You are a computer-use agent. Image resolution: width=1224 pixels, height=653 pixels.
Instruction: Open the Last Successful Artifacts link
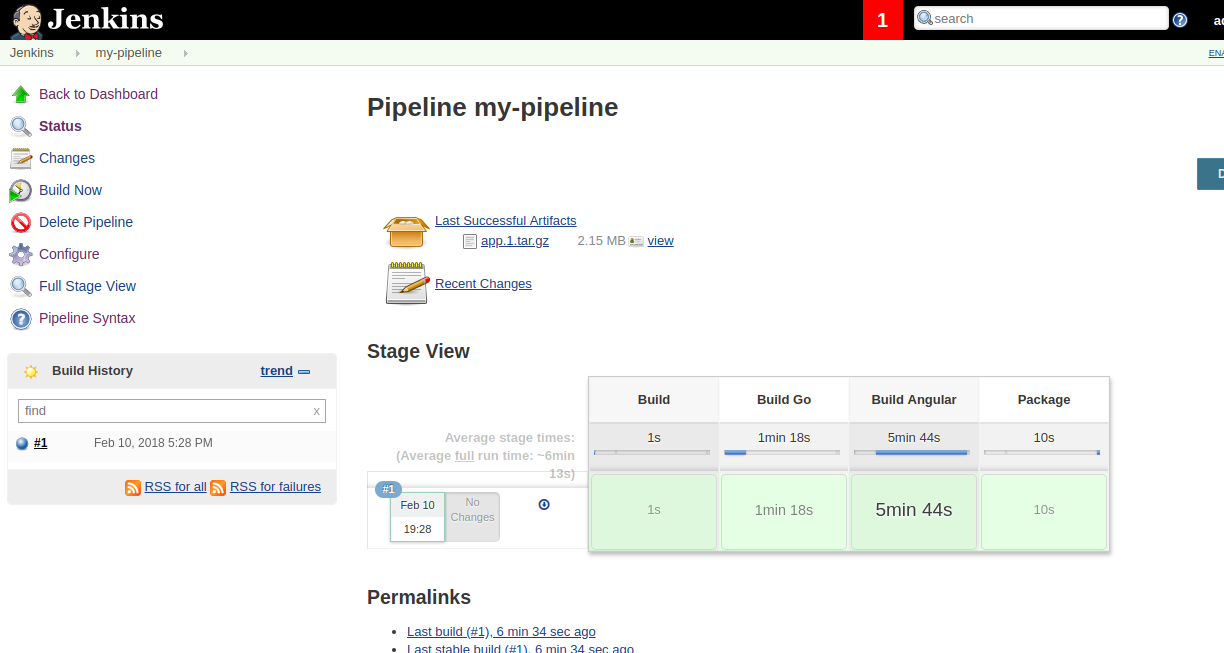click(506, 221)
